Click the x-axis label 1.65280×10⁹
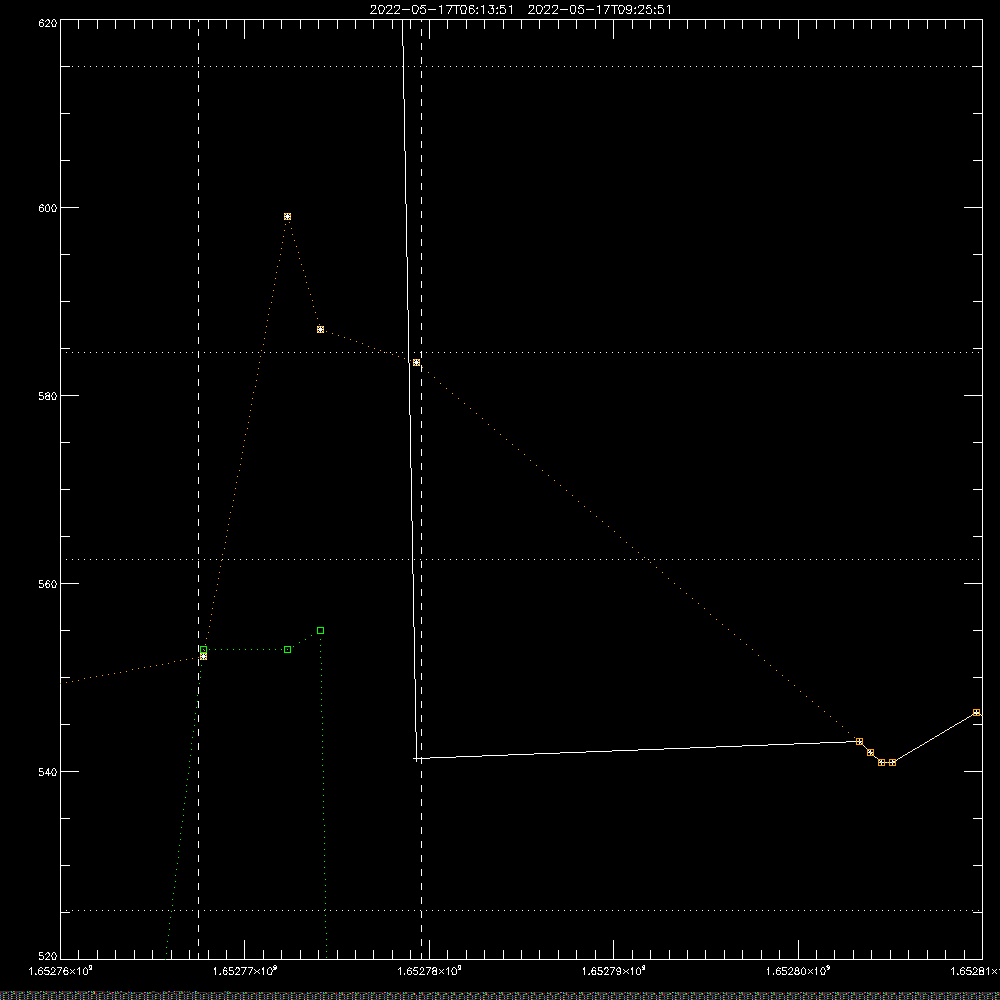The width and height of the screenshot is (1000, 1000). click(798, 971)
